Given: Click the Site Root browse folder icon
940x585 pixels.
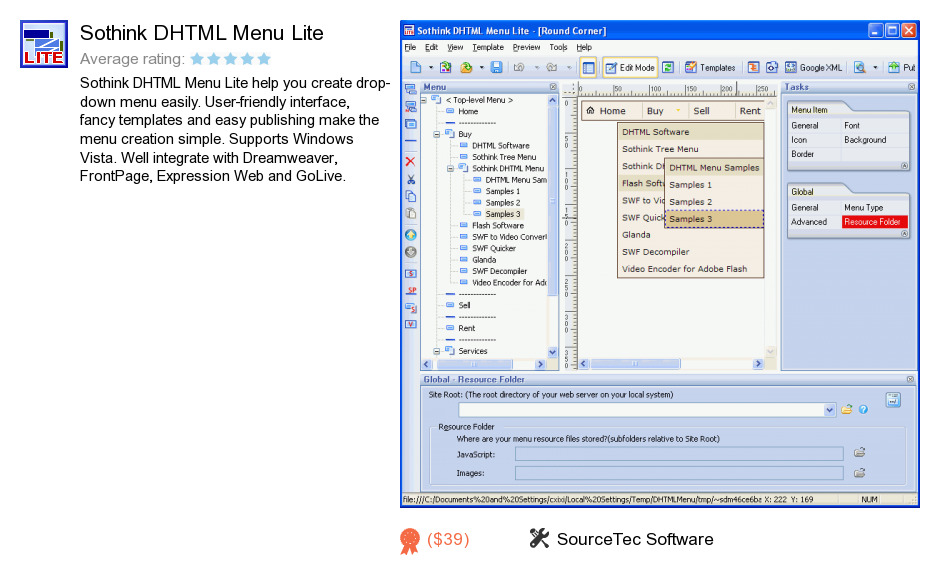Looking at the screenshot, I should [846, 409].
